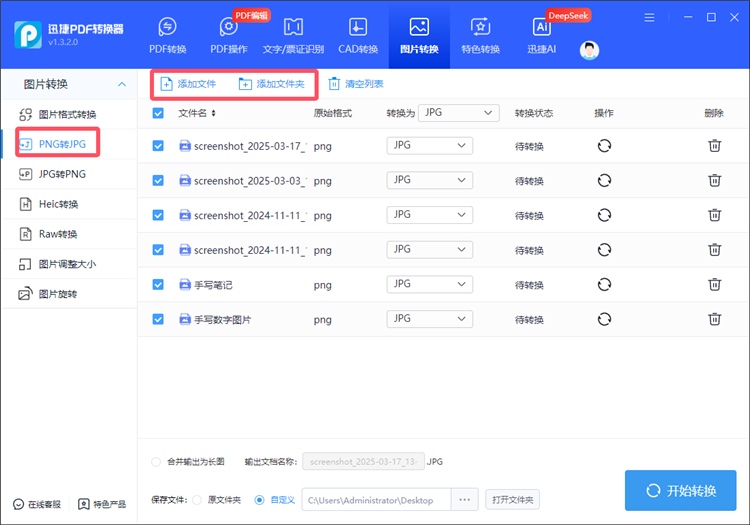The image size is (750, 525).
Task: Uncheck screenshot_2025-03-03 file checkbox
Action: pos(158,180)
